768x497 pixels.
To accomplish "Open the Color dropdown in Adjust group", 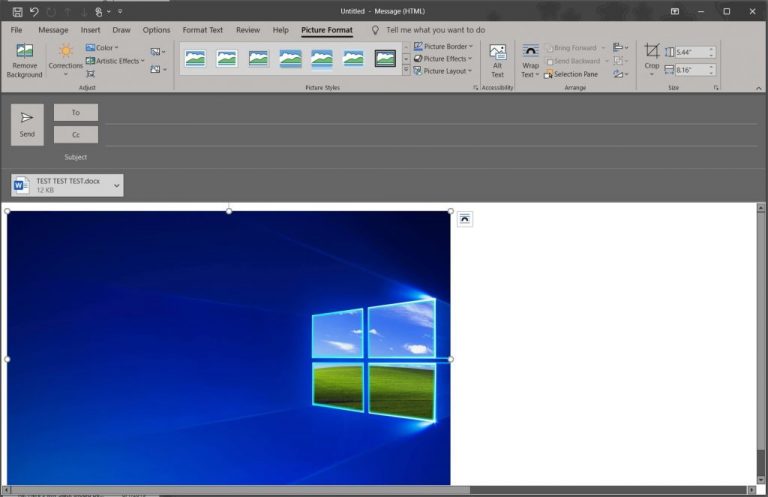I will point(102,47).
